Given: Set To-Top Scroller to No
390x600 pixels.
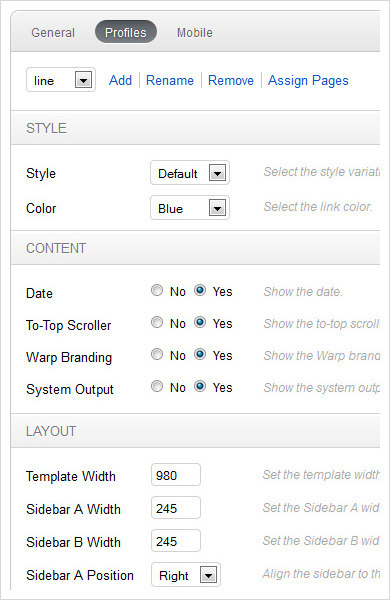Looking at the screenshot, I should click(x=157, y=323).
